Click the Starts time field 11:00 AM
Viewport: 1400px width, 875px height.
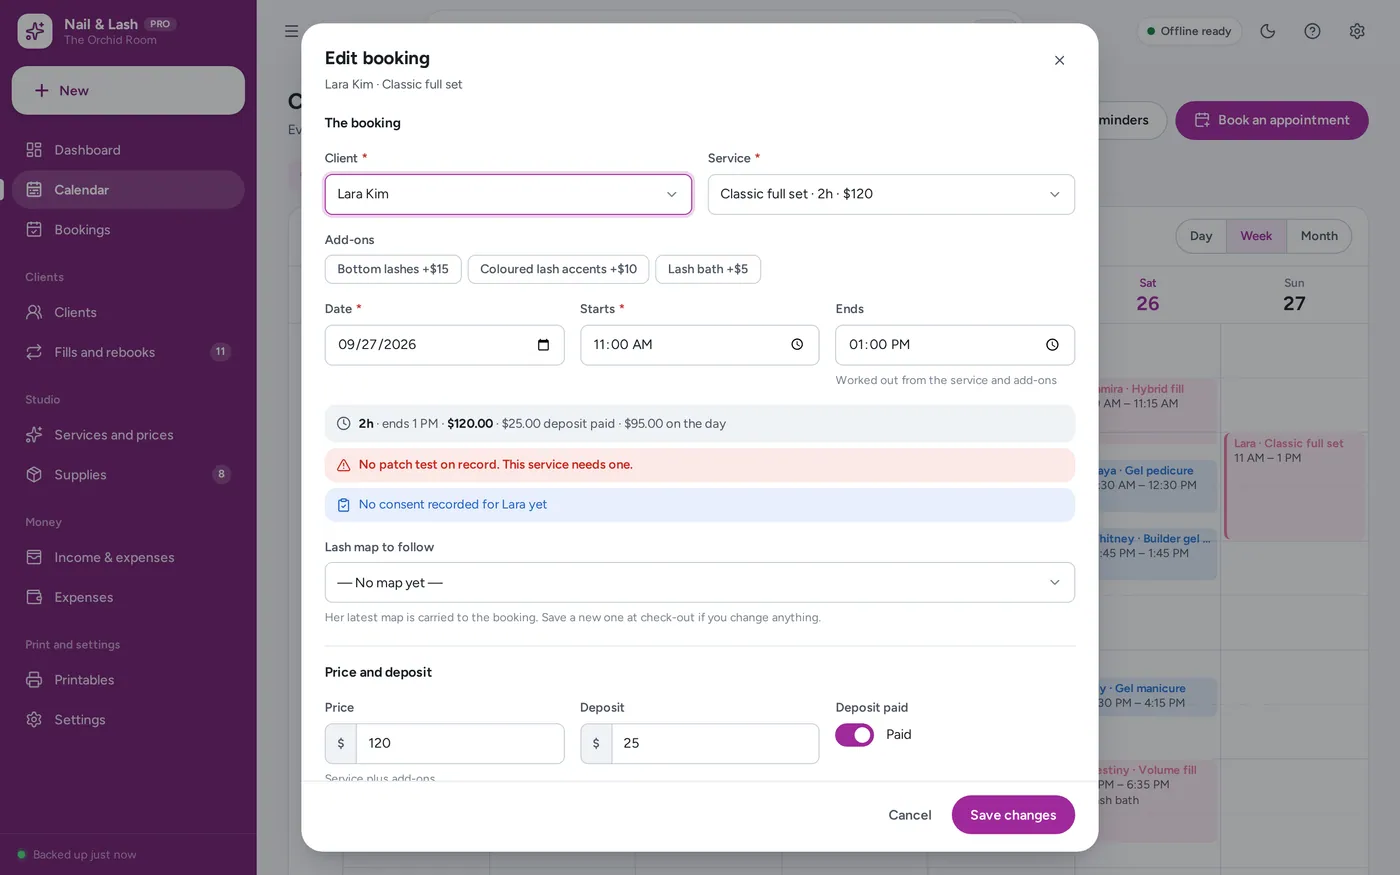700,345
